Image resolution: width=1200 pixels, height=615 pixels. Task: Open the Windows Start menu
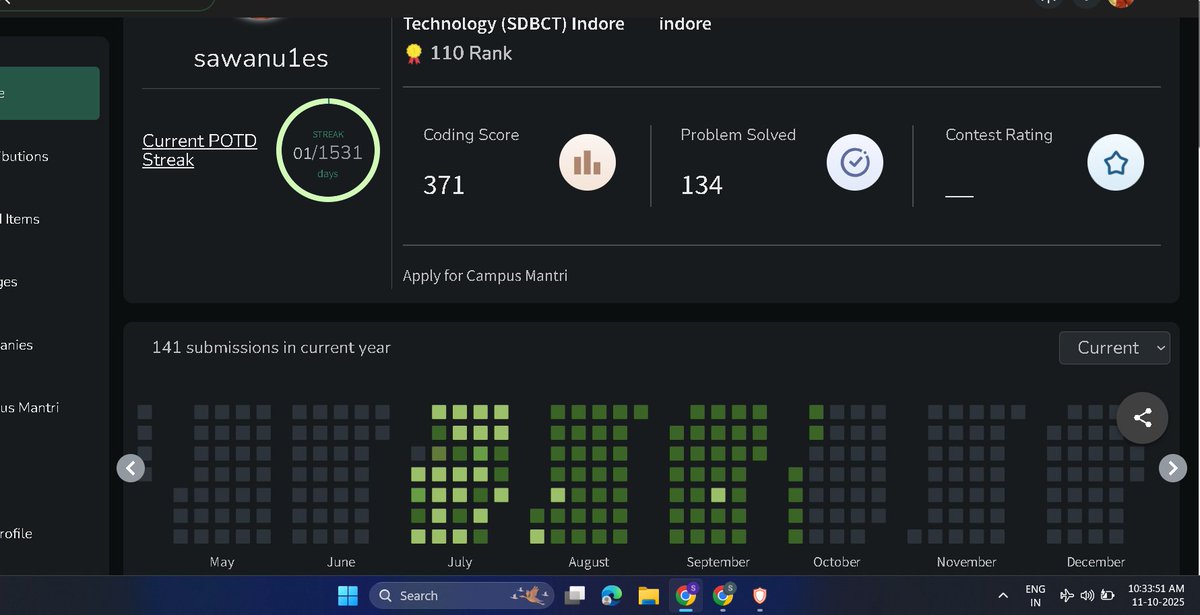[x=347, y=596]
